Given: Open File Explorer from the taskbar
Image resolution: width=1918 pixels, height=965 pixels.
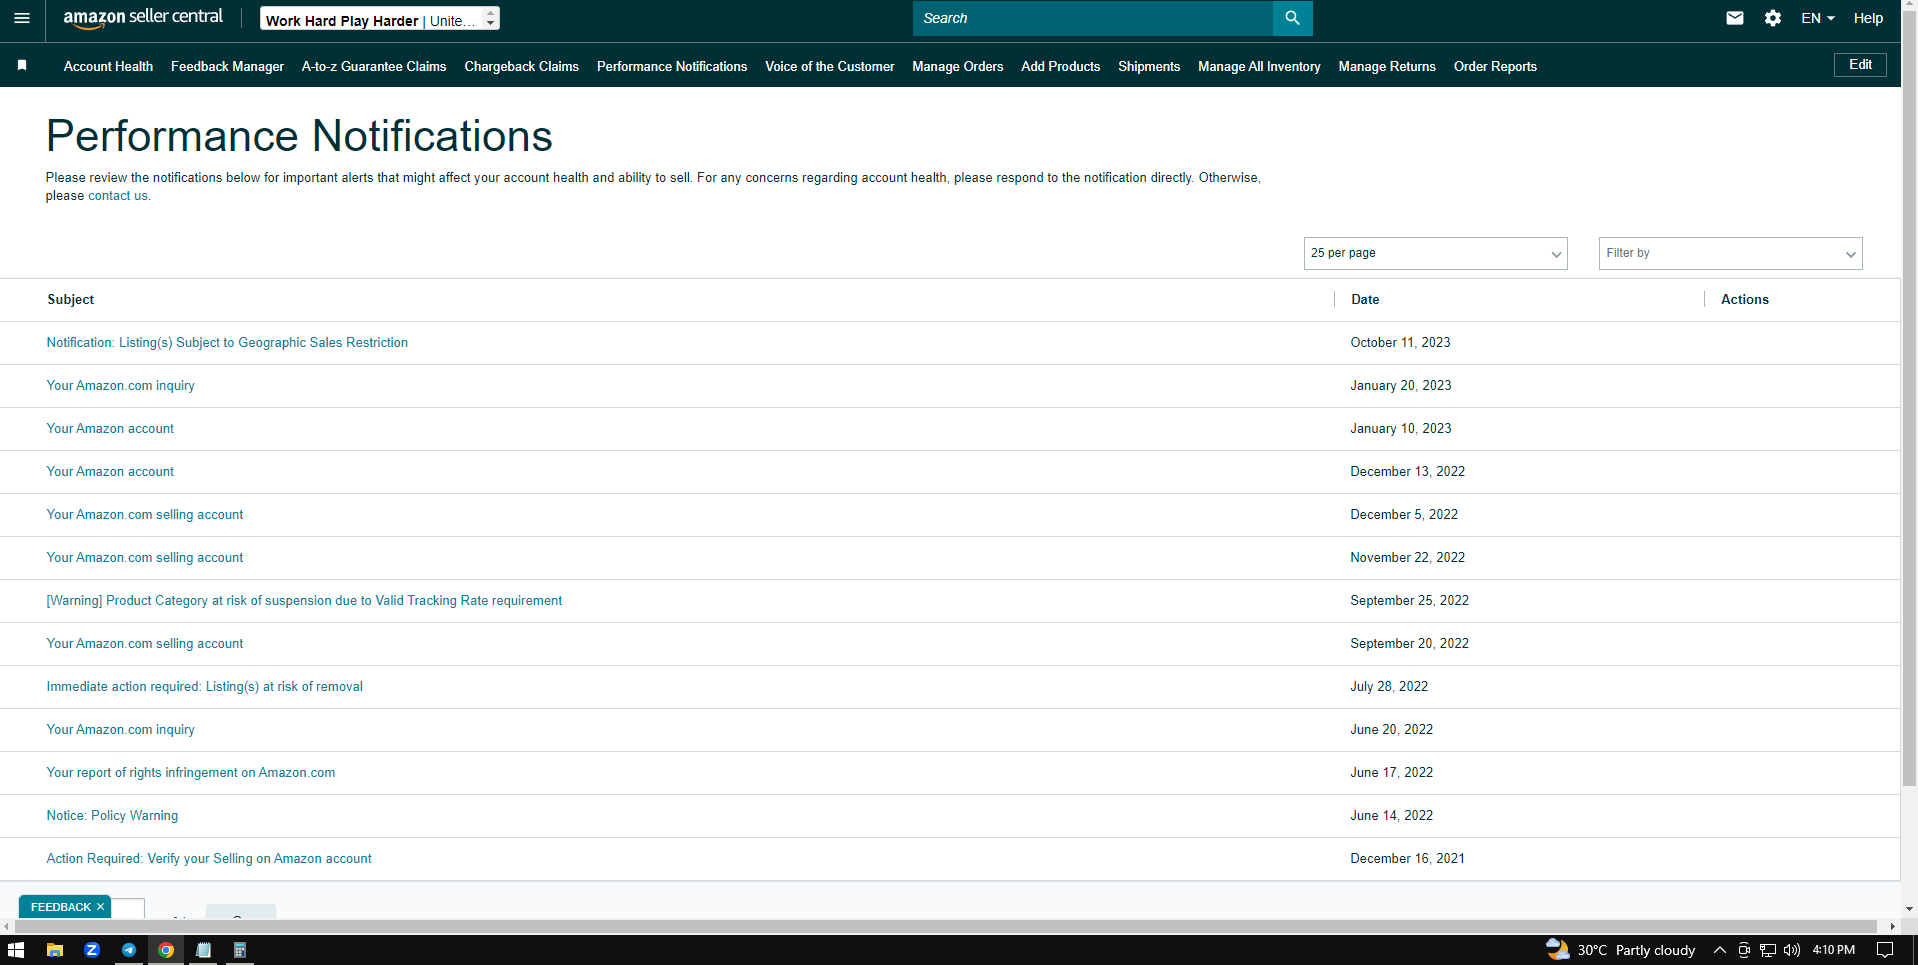Looking at the screenshot, I should pos(55,950).
